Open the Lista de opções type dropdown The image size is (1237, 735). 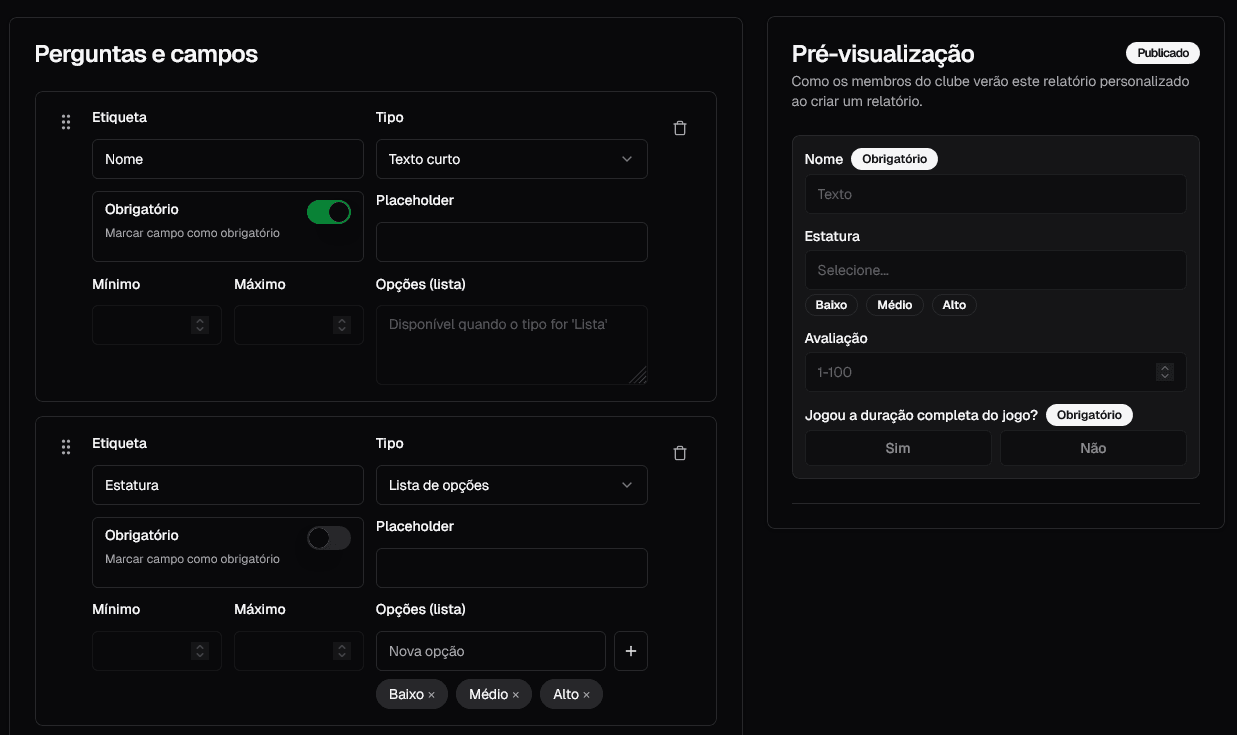tap(511, 485)
